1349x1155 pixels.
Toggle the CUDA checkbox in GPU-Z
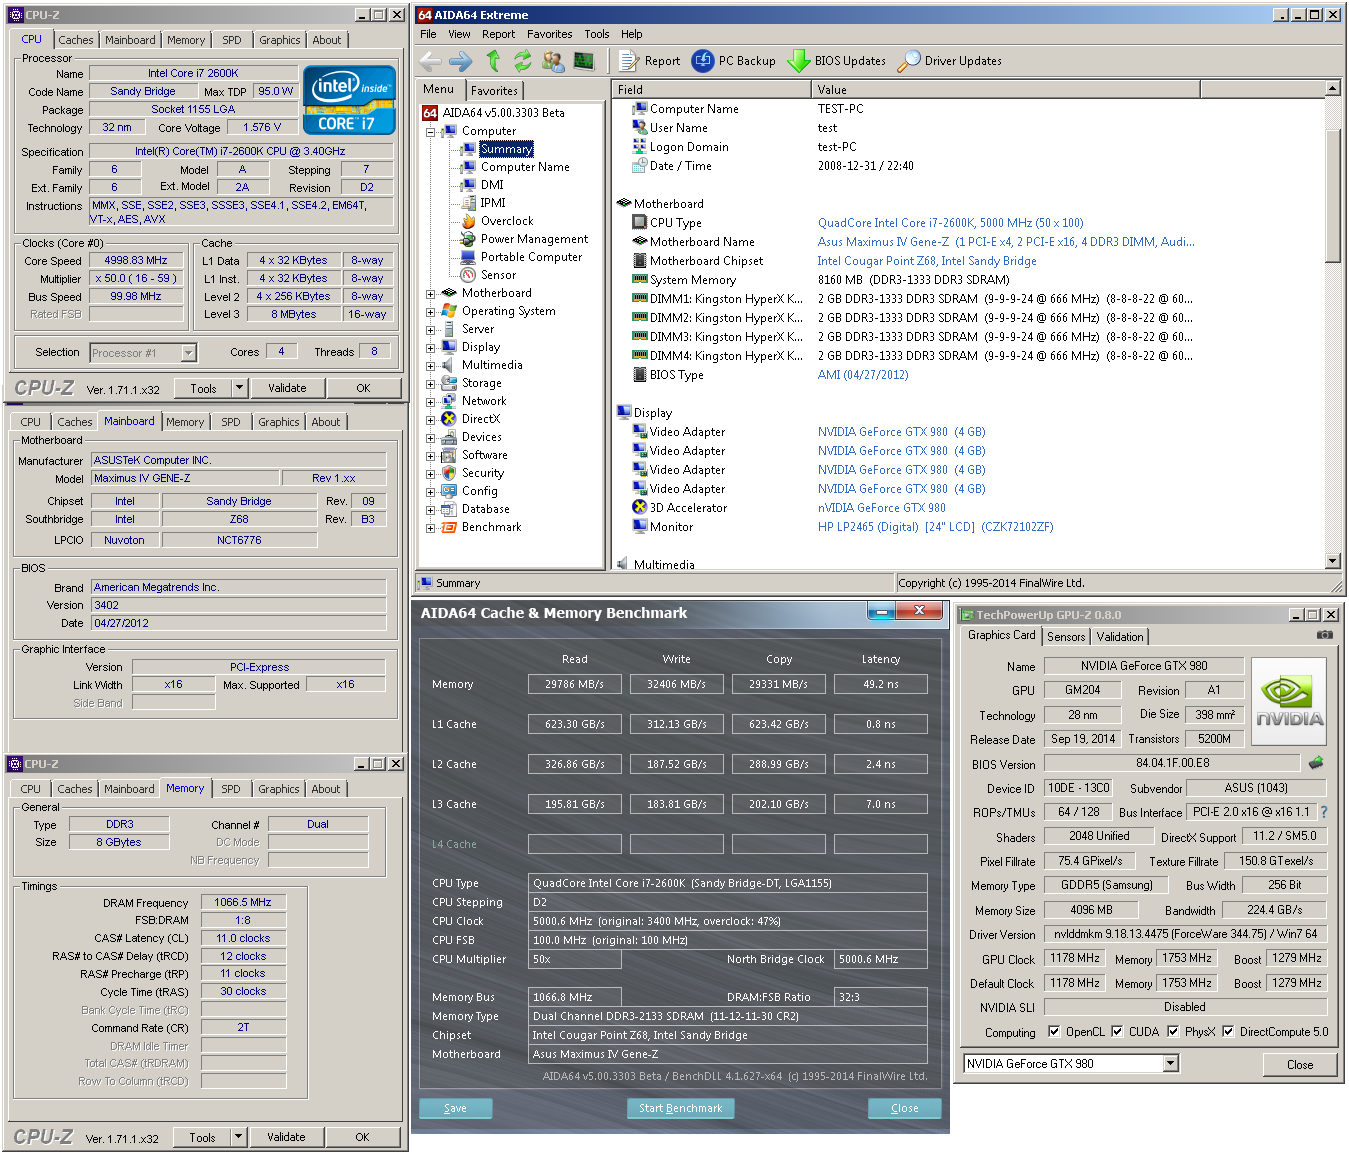1117,1032
